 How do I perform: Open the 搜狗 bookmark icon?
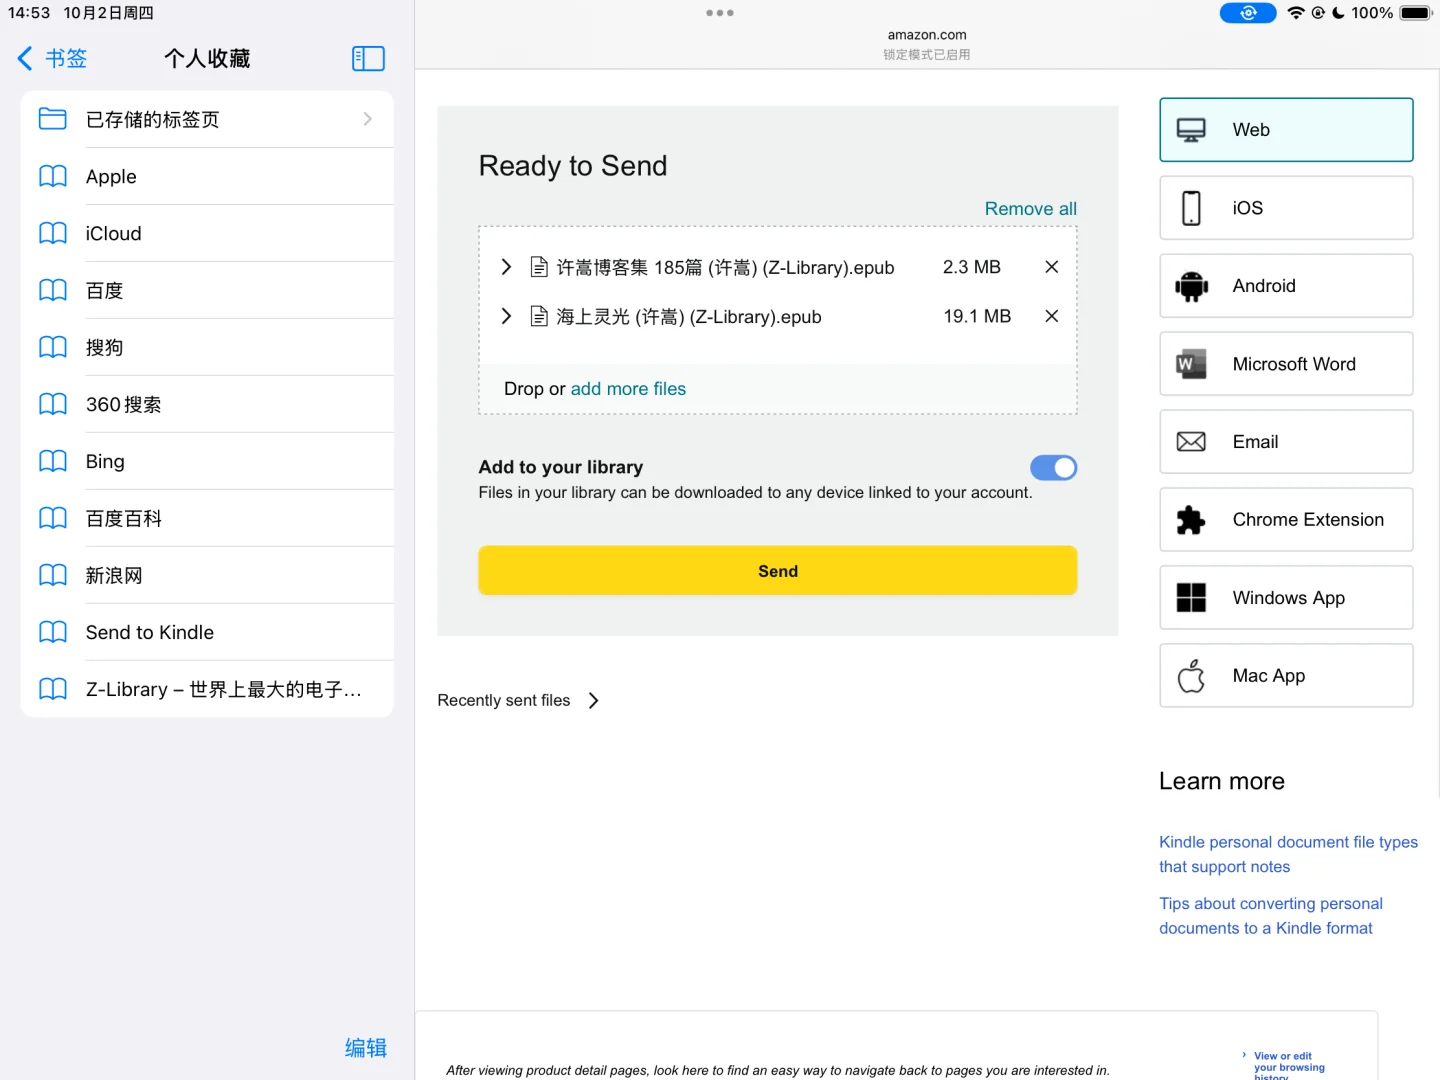pos(52,347)
